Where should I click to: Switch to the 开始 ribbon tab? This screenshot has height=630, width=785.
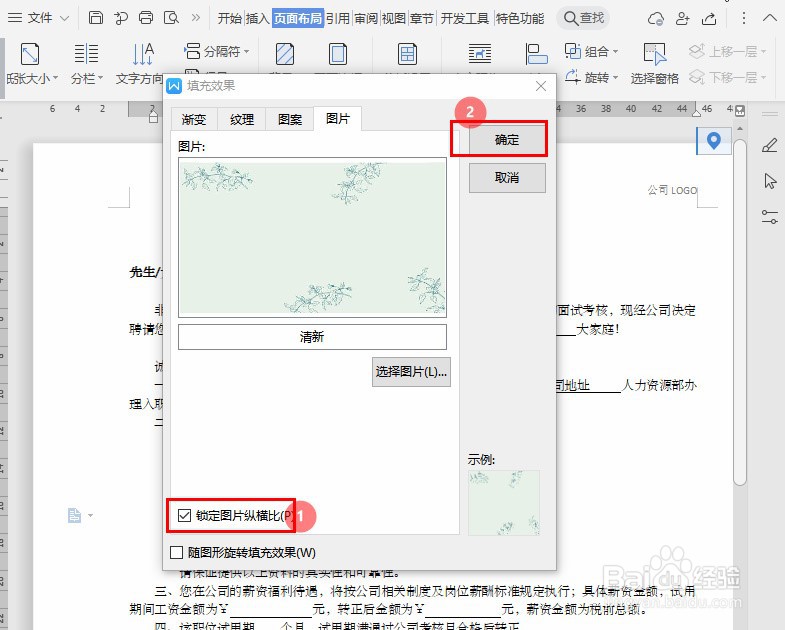[x=230, y=19]
